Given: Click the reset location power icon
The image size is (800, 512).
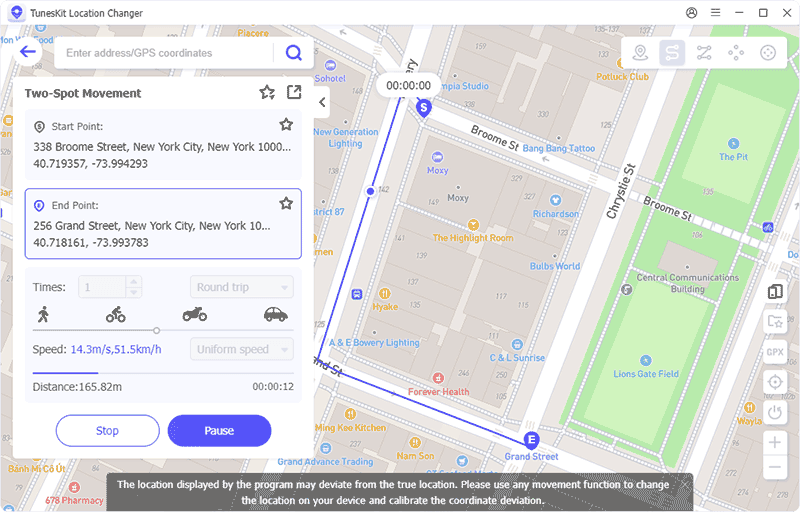Looking at the screenshot, I should 775,412.
